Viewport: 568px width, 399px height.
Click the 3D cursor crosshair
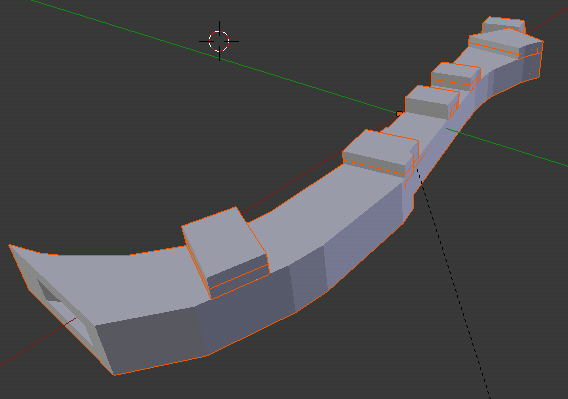219,41
